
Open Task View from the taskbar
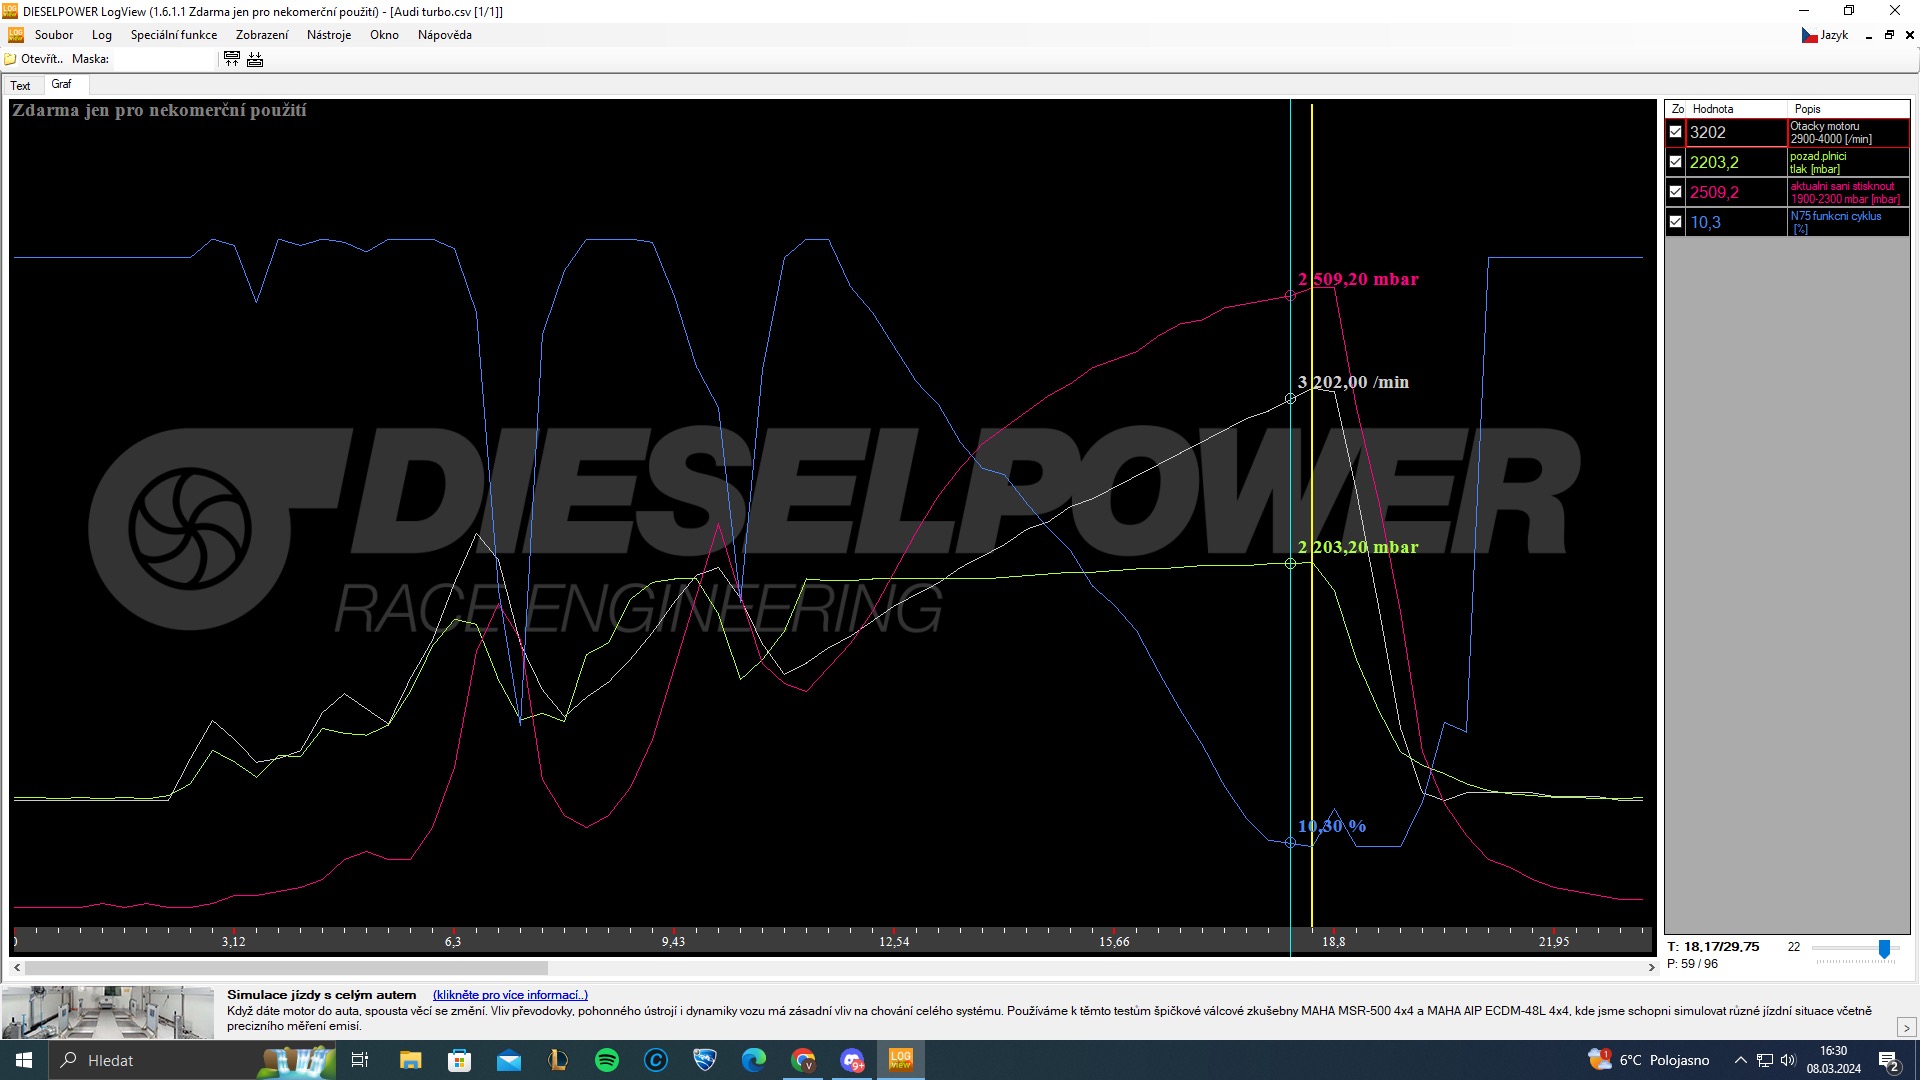360,1060
